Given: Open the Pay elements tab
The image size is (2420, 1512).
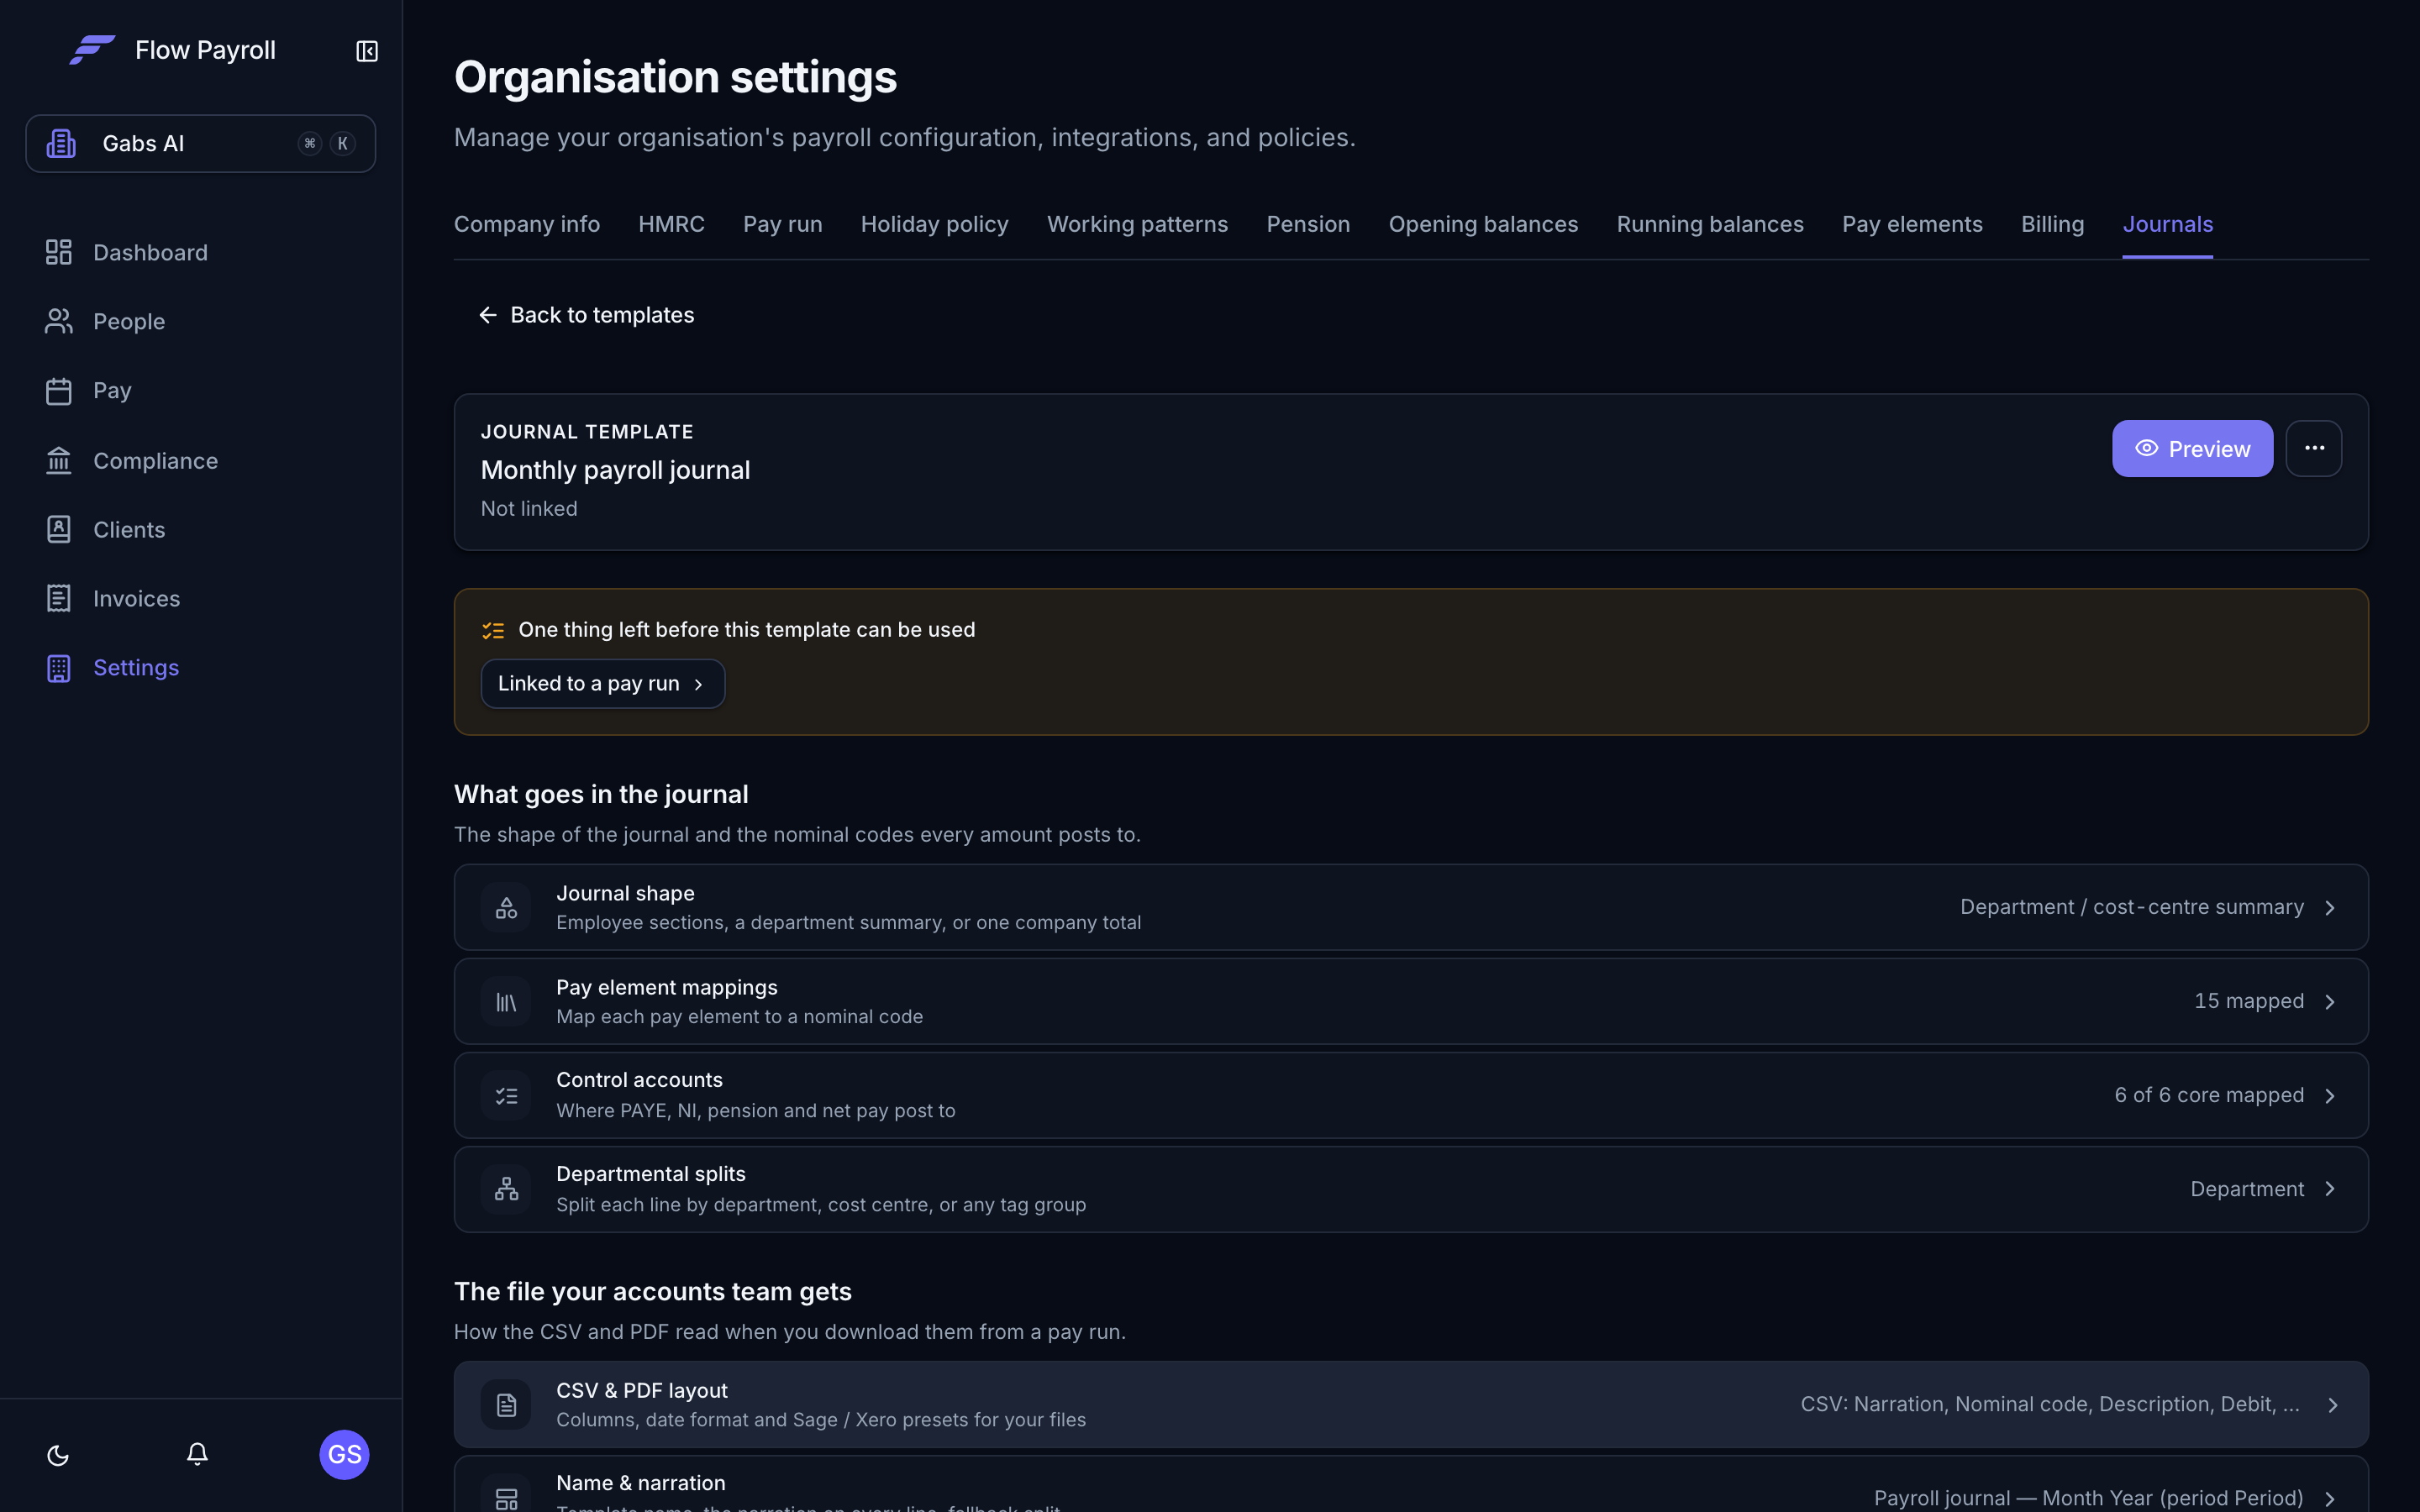Looking at the screenshot, I should point(1912,224).
